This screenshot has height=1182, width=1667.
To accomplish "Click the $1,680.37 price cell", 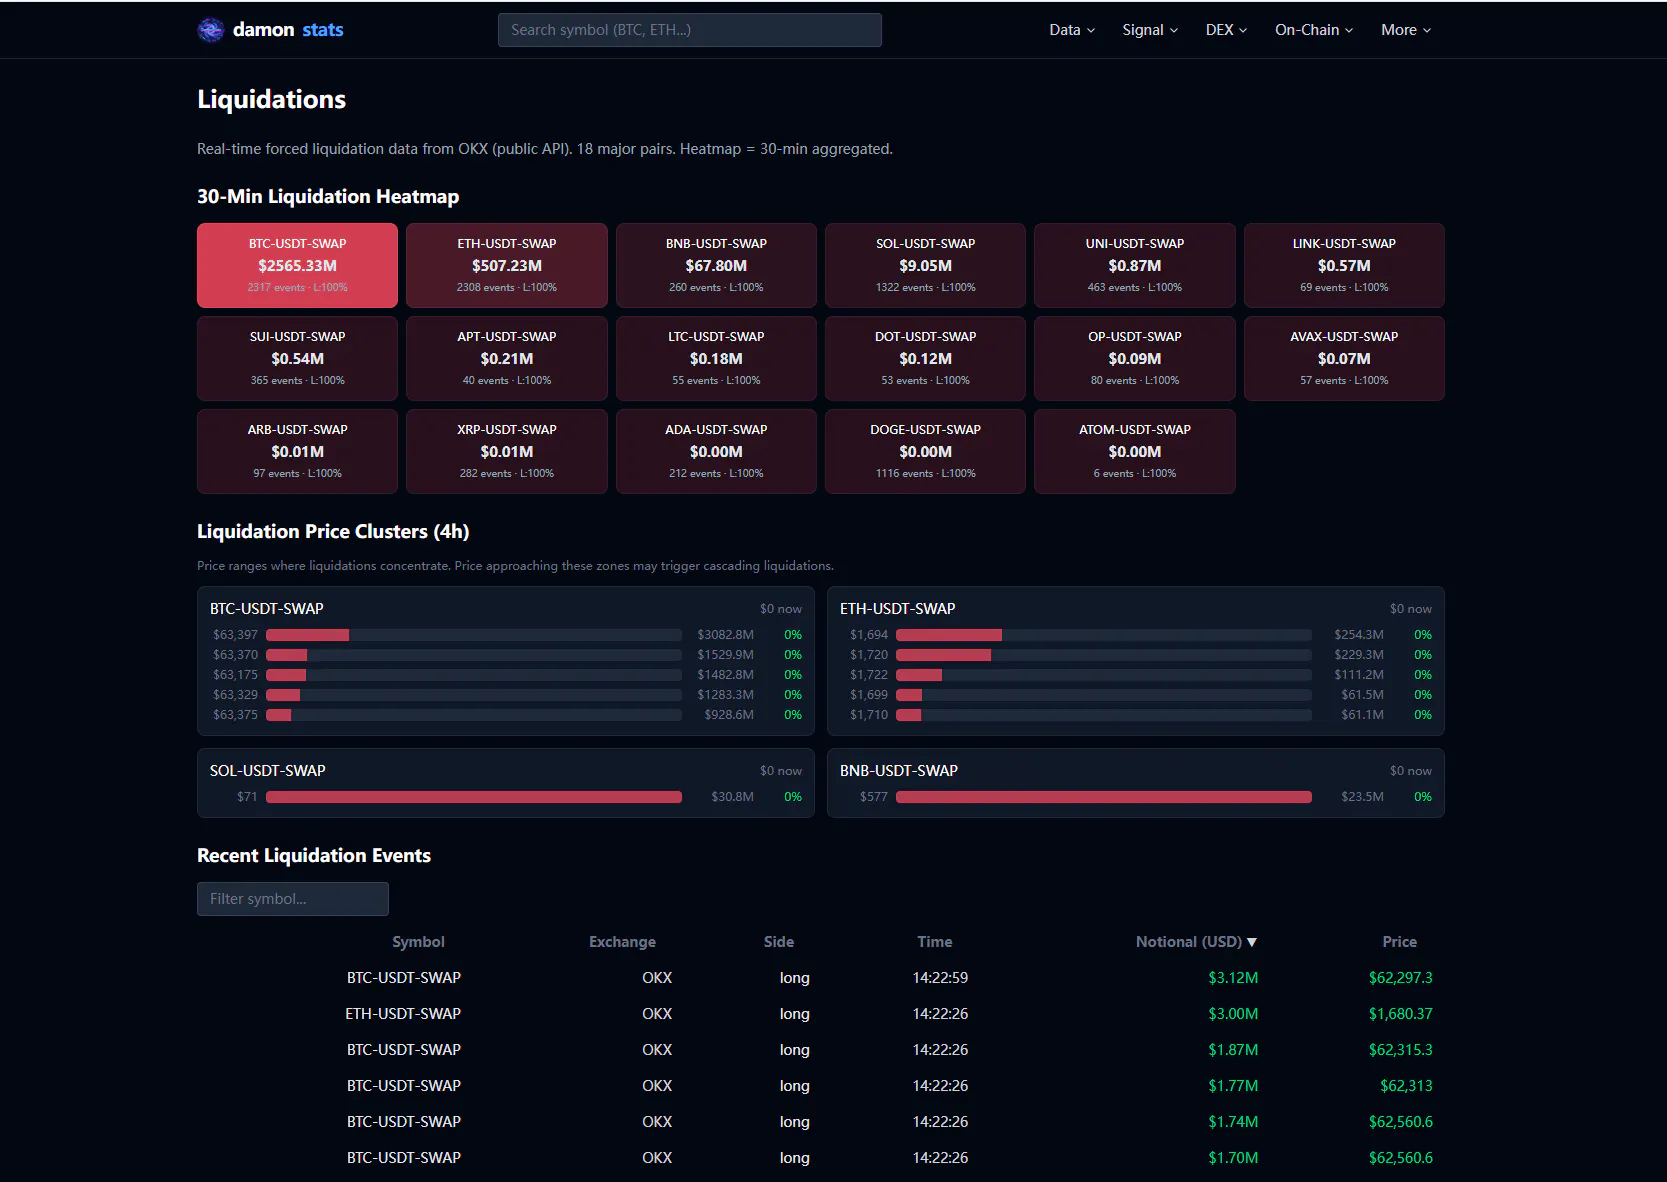I will 1400,1014.
